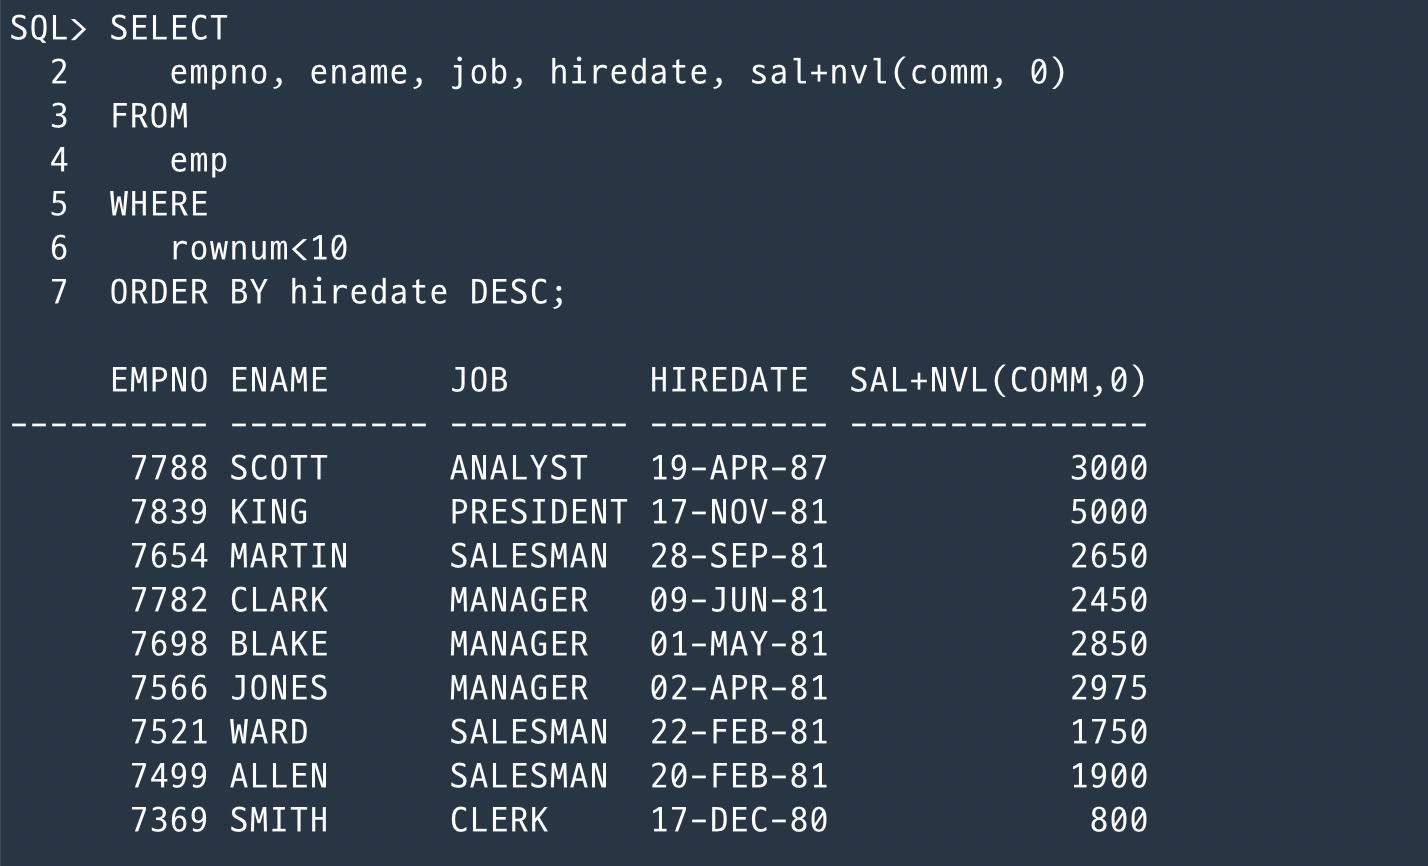Click the JOB column header
1428x866 pixels.
[x=479, y=380]
